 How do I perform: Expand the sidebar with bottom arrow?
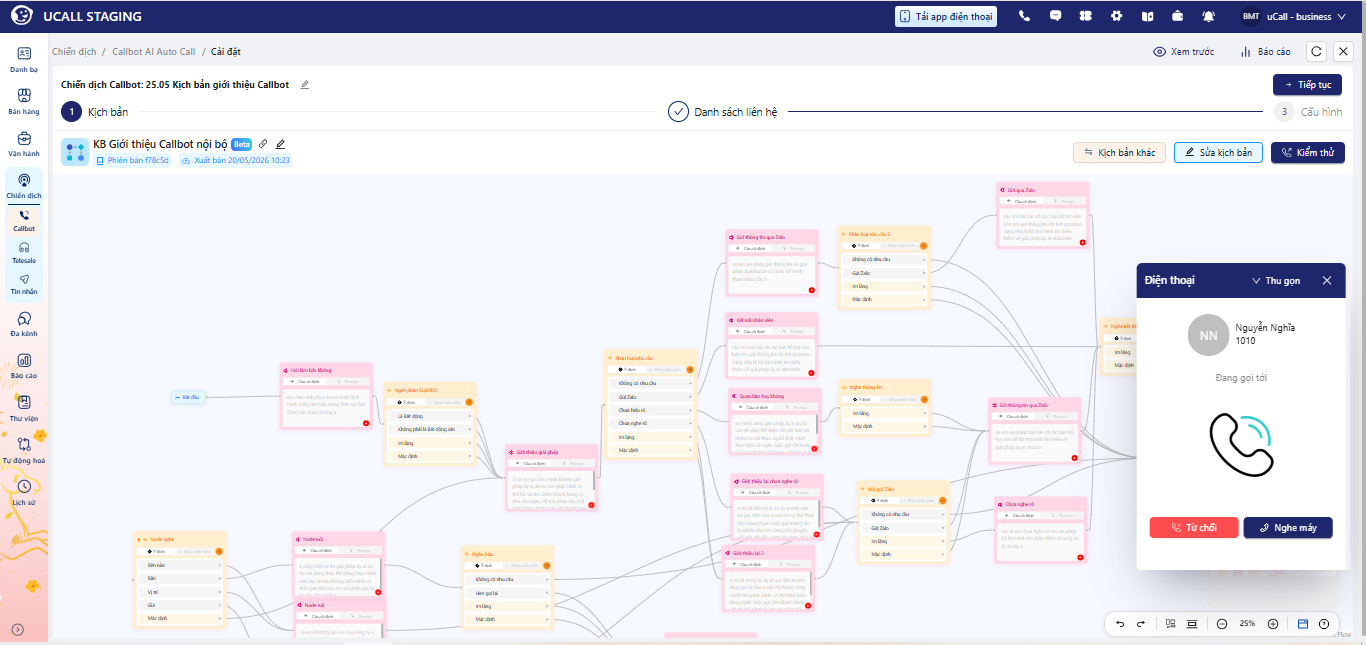17,629
